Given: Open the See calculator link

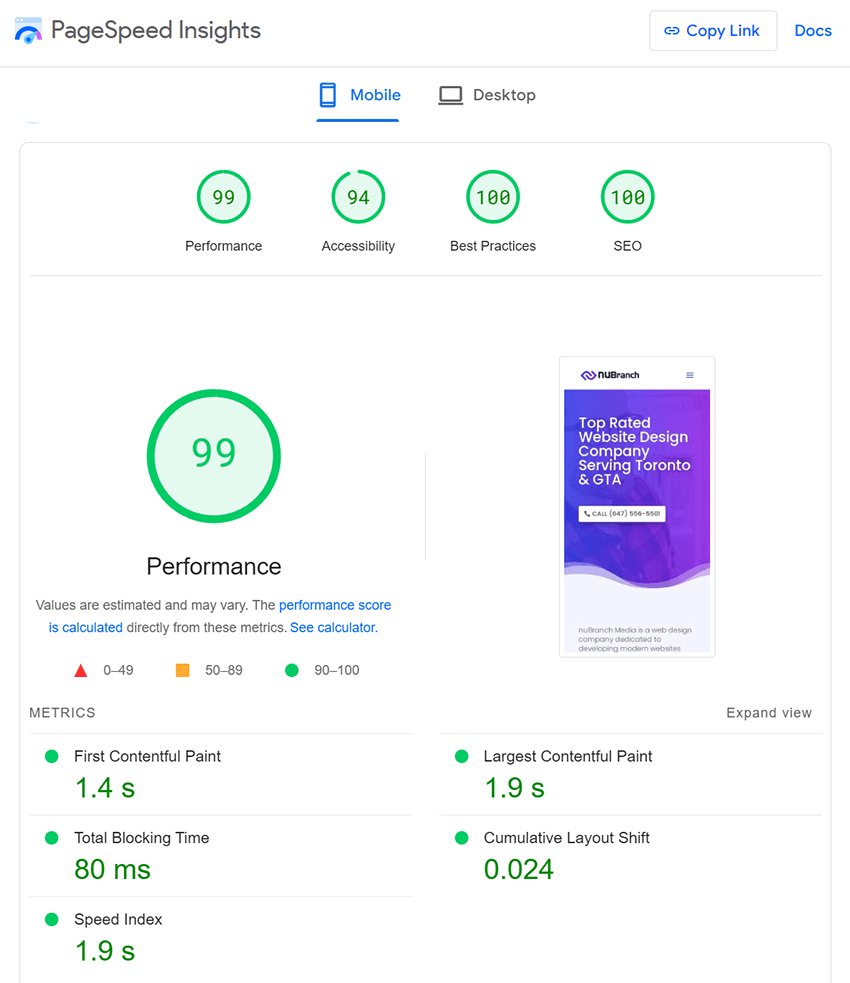Looking at the screenshot, I should pos(333,628).
